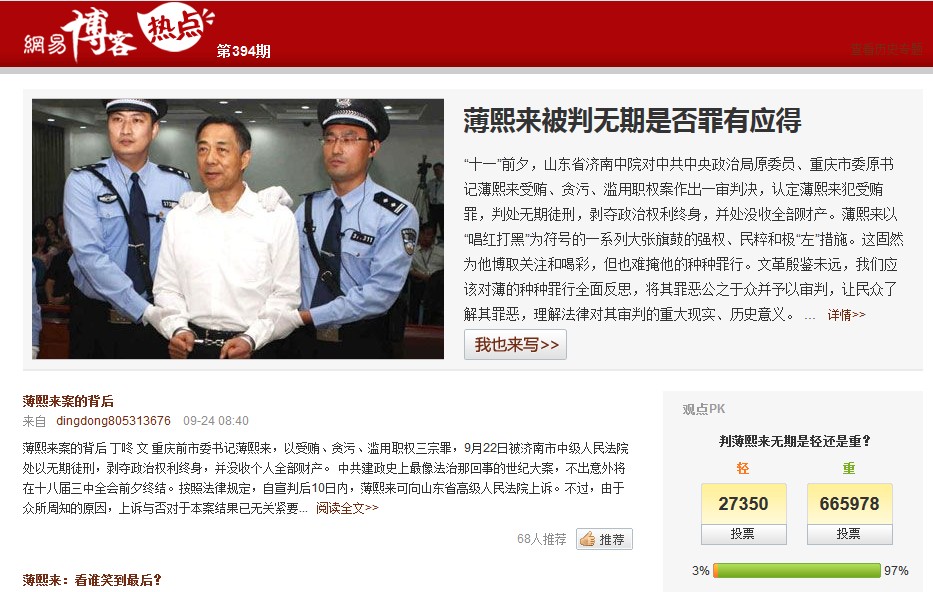933x592 pixels.
Task: Click the 我也来写>> button
Action: tap(515, 344)
